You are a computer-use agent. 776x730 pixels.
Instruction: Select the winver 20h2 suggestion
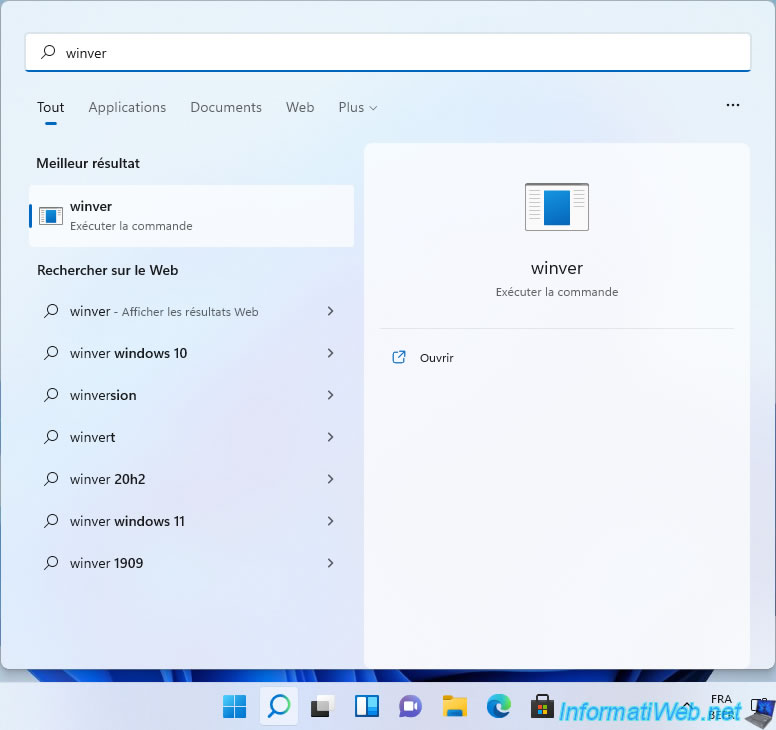point(192,479)
